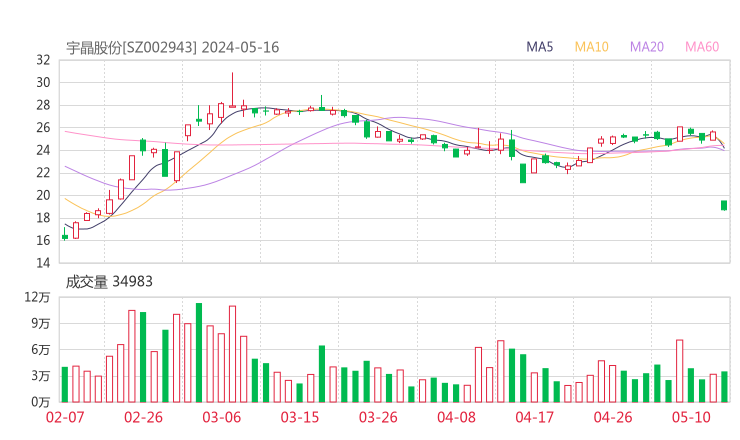Click the 成交量 34983 volume label
This screenshot has height=440, width=740.
click(x=109, y=282)
